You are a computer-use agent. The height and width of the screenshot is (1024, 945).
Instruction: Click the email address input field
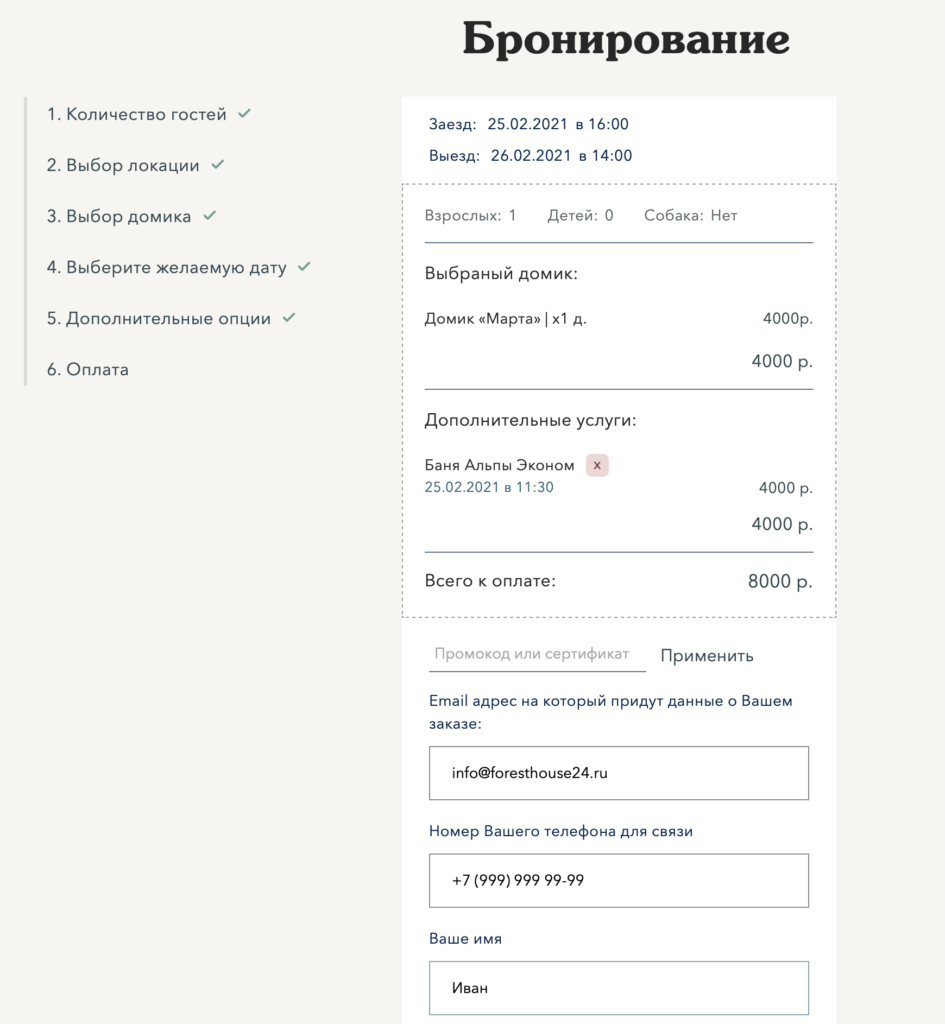pyautogui.click(x=618, y=773)
